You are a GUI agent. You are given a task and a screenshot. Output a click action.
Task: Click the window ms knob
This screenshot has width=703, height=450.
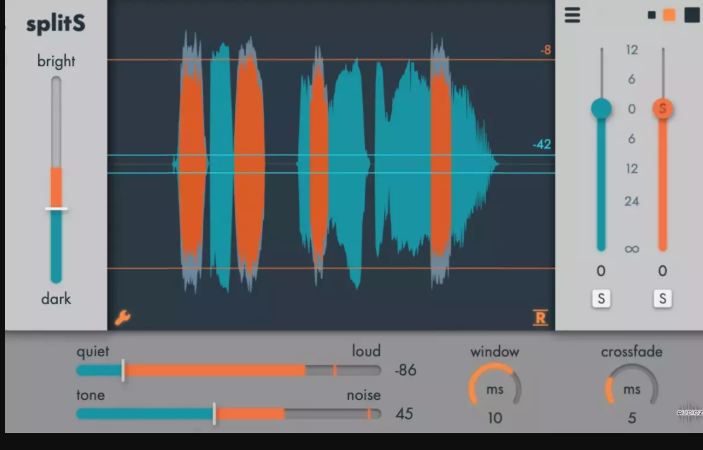click(x=494, y=388)
